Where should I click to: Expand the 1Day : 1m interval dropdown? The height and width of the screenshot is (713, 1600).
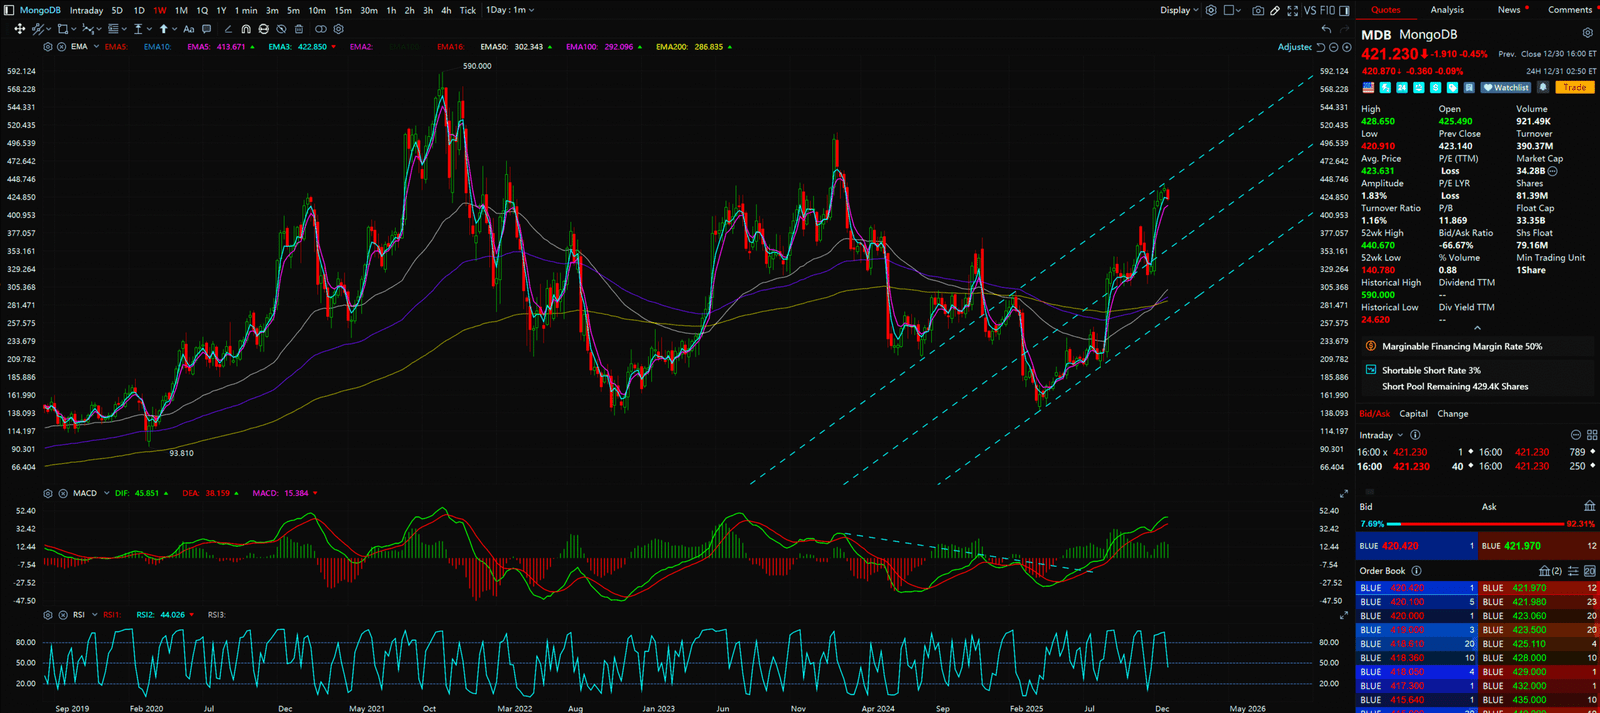(x=510, y=10)
